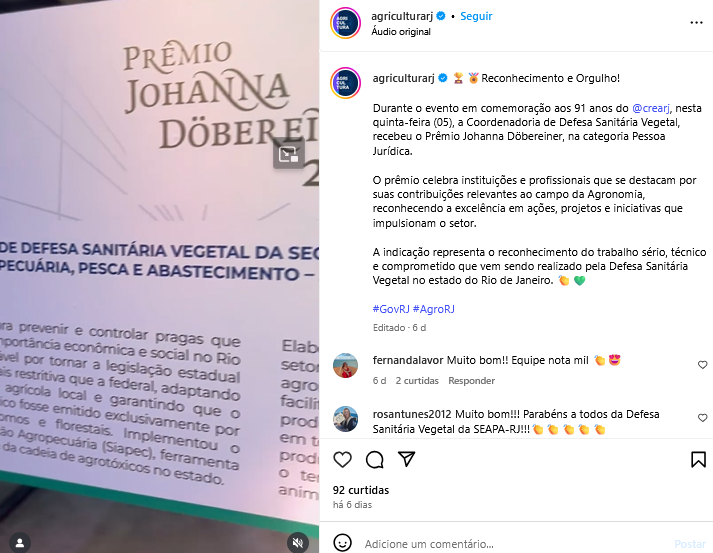713x553 pixels.
Task: Share the post using paper plane icon
Action: click(407, 459)
